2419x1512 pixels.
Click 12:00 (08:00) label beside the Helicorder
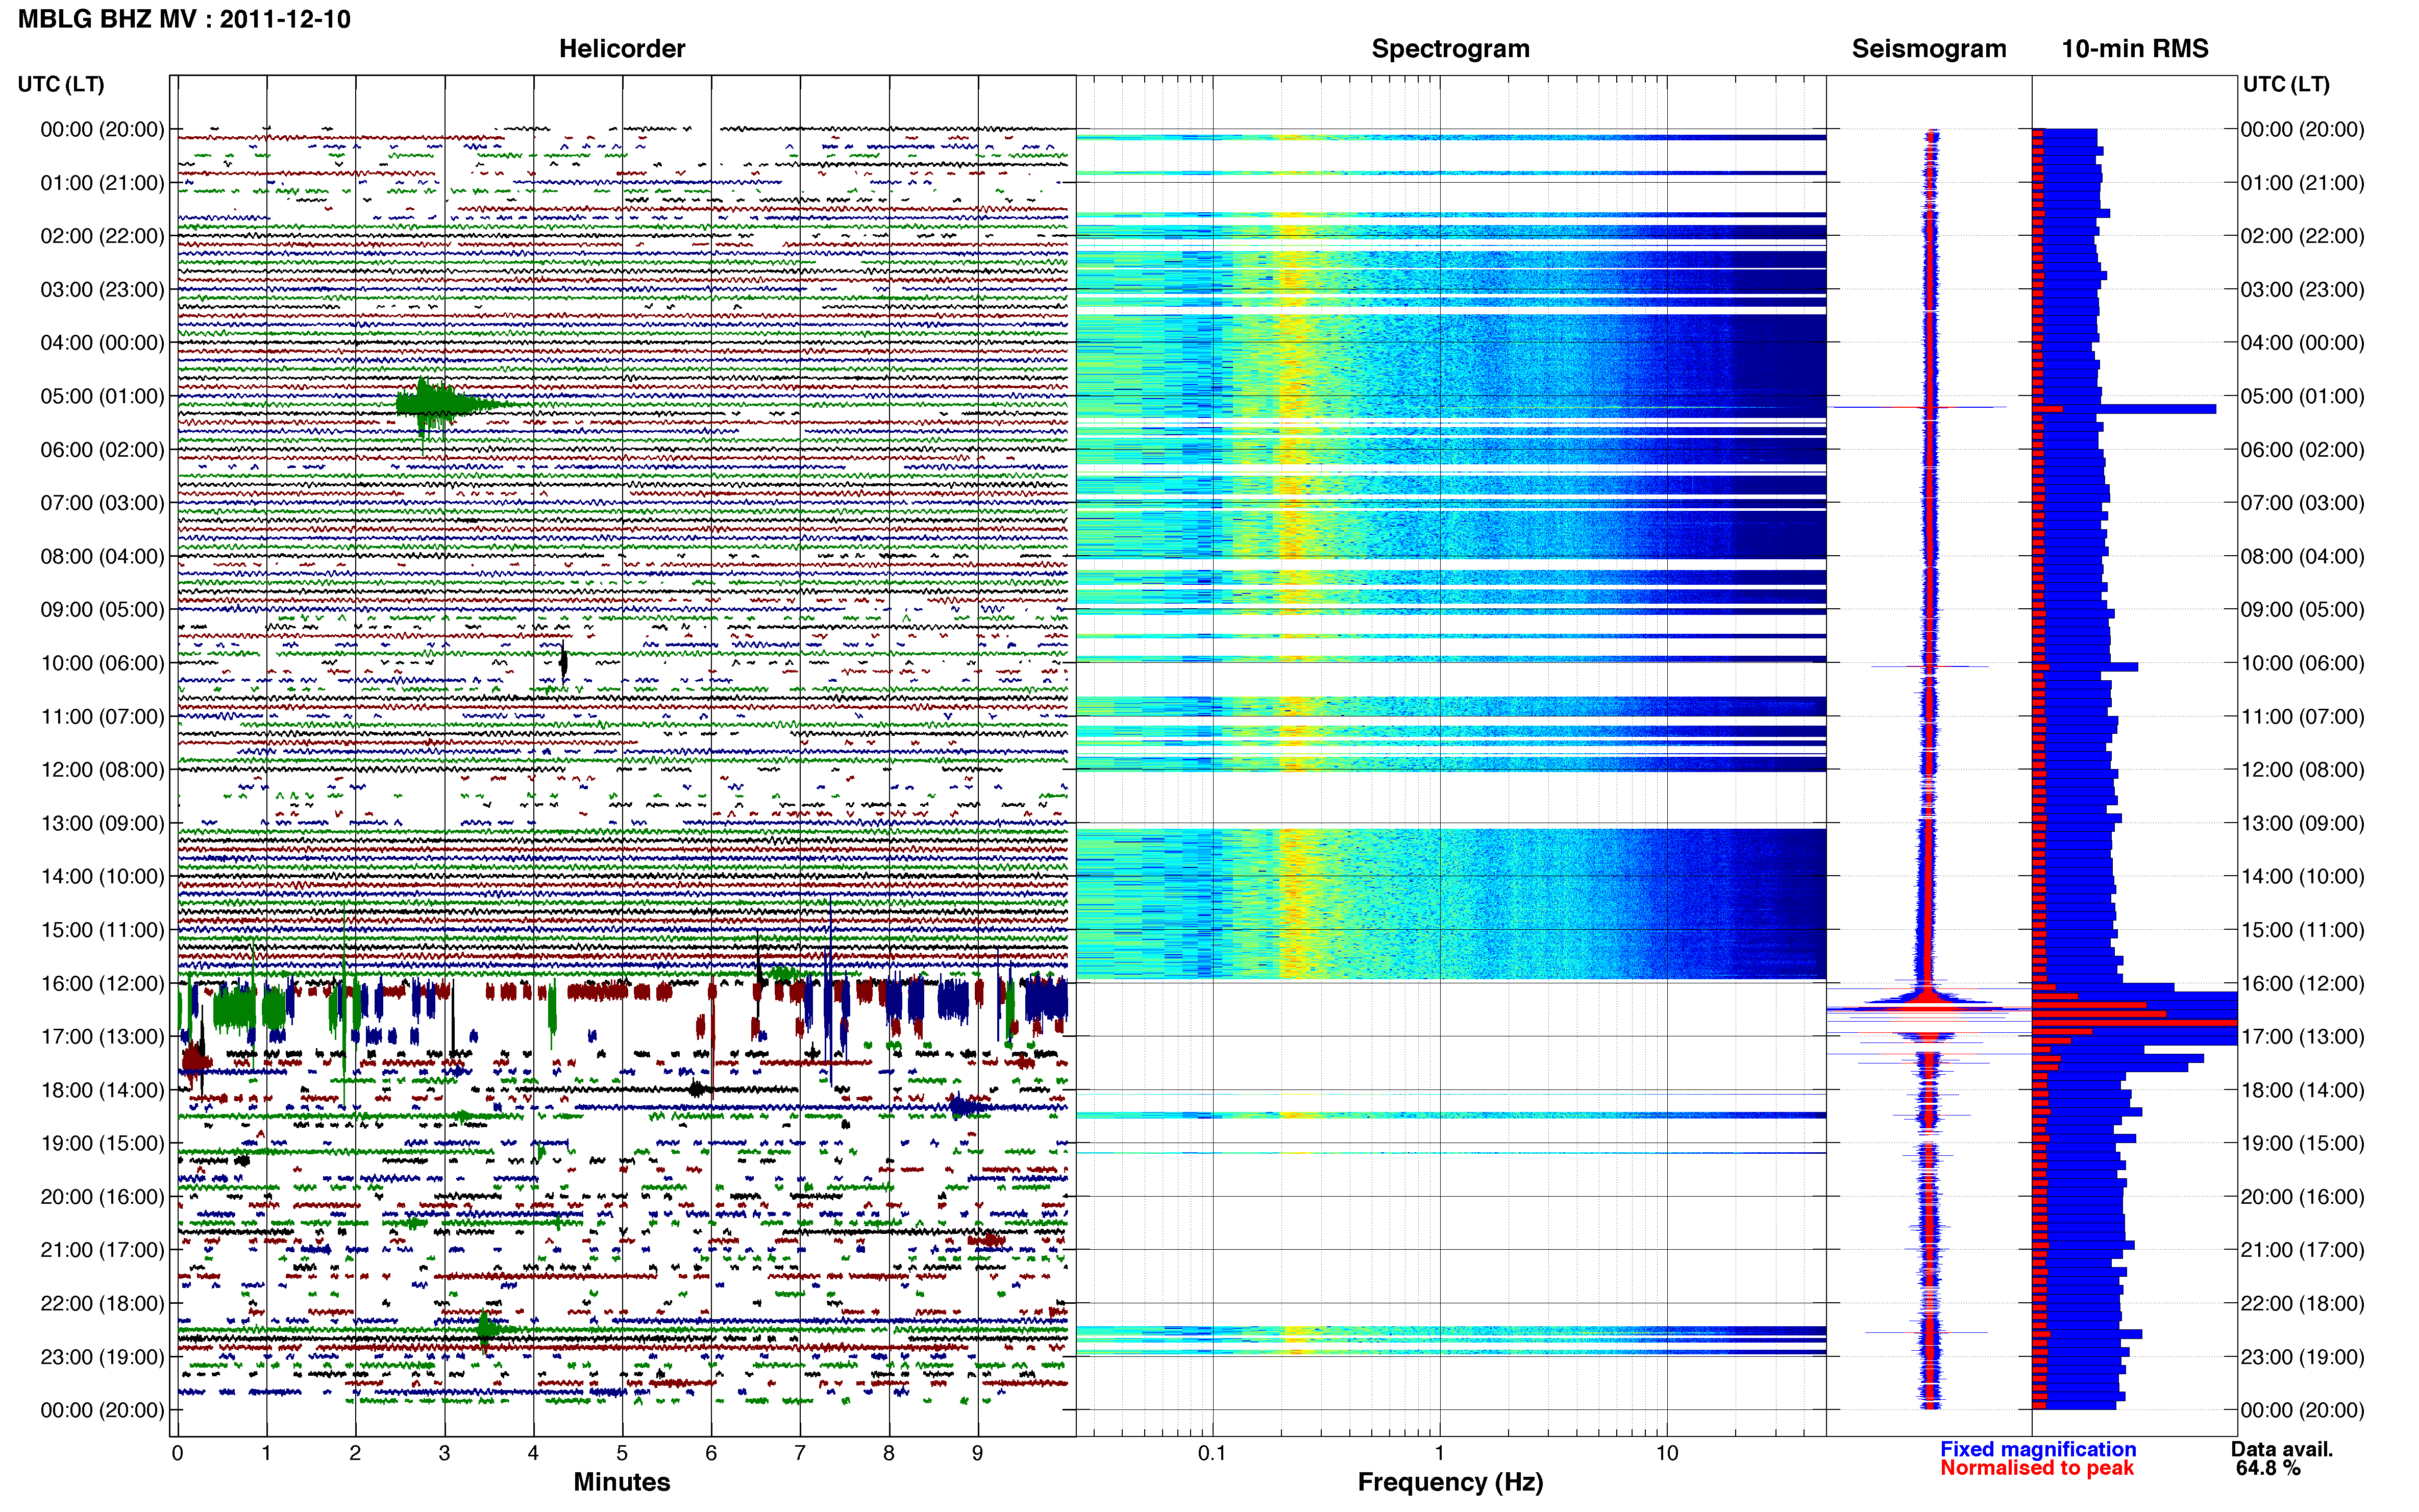click(102, 770)
